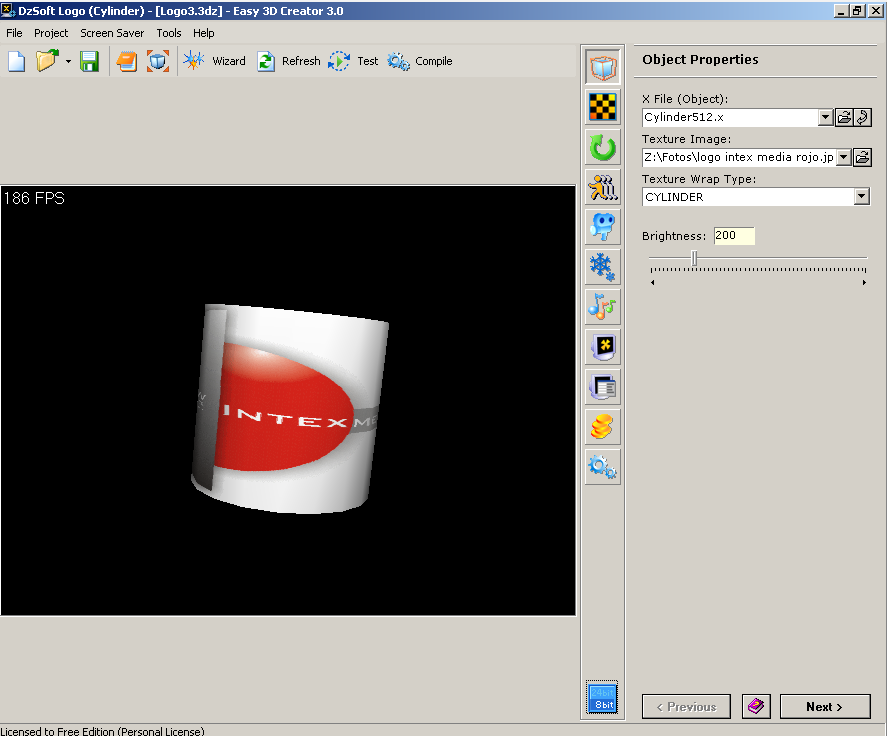Select the gold coins sidebar icon
This screenshot has width=887, height=736.
click(603, 427)
